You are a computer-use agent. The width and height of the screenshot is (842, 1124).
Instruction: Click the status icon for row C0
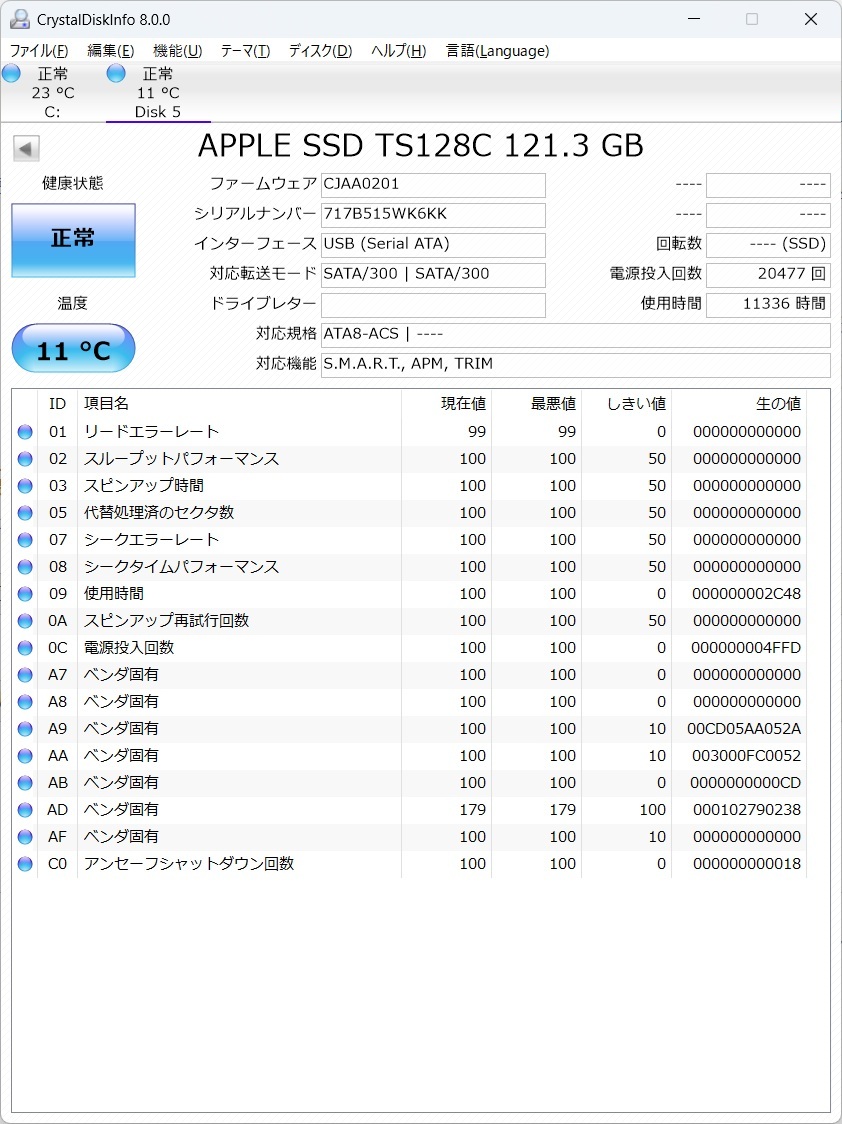tap(25, 864)
